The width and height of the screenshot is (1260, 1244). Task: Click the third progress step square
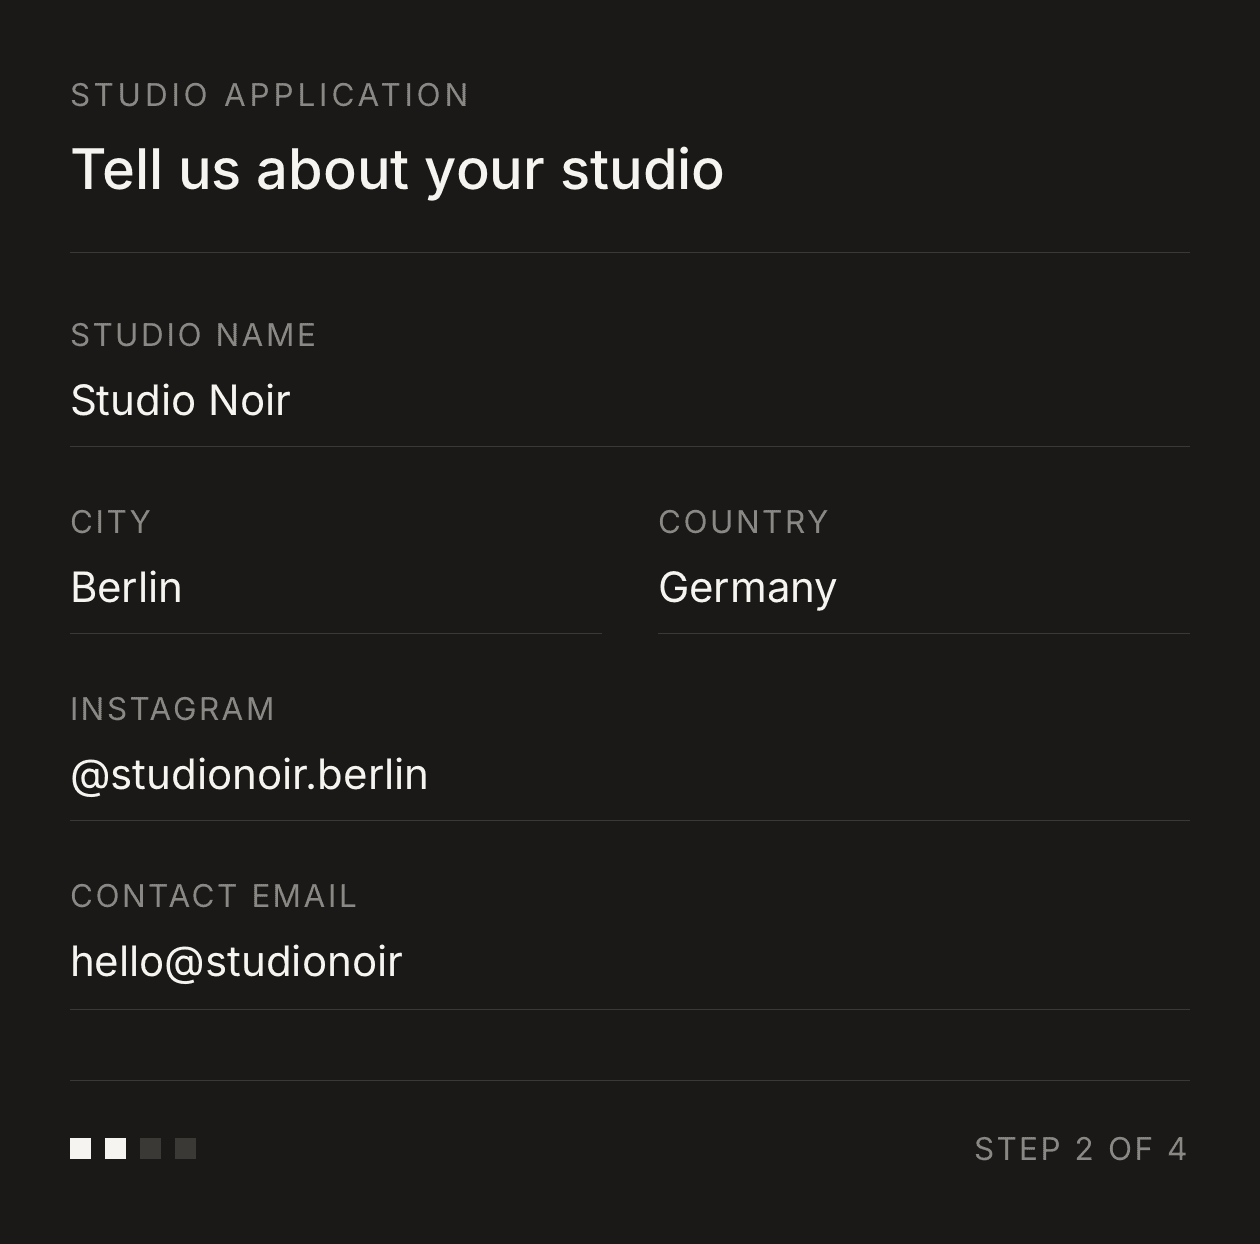[152, 1148]
